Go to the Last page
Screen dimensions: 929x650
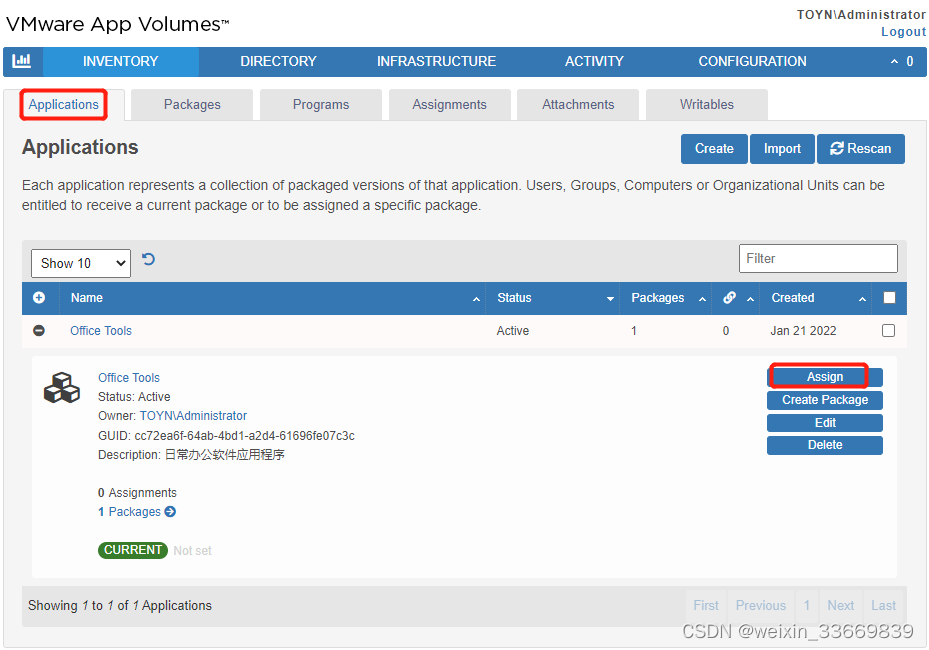click(x=883, y=606)
